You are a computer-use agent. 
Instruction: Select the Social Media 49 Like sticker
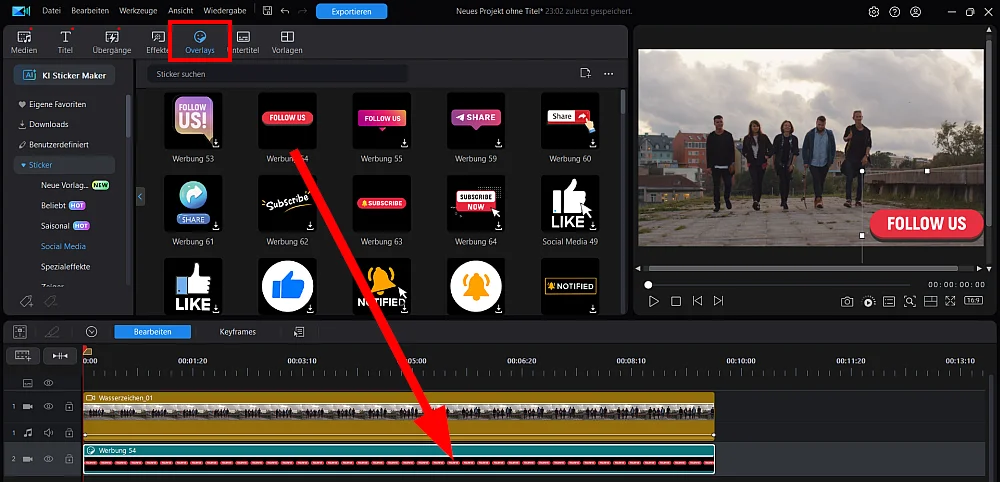(x=570, y=204)
